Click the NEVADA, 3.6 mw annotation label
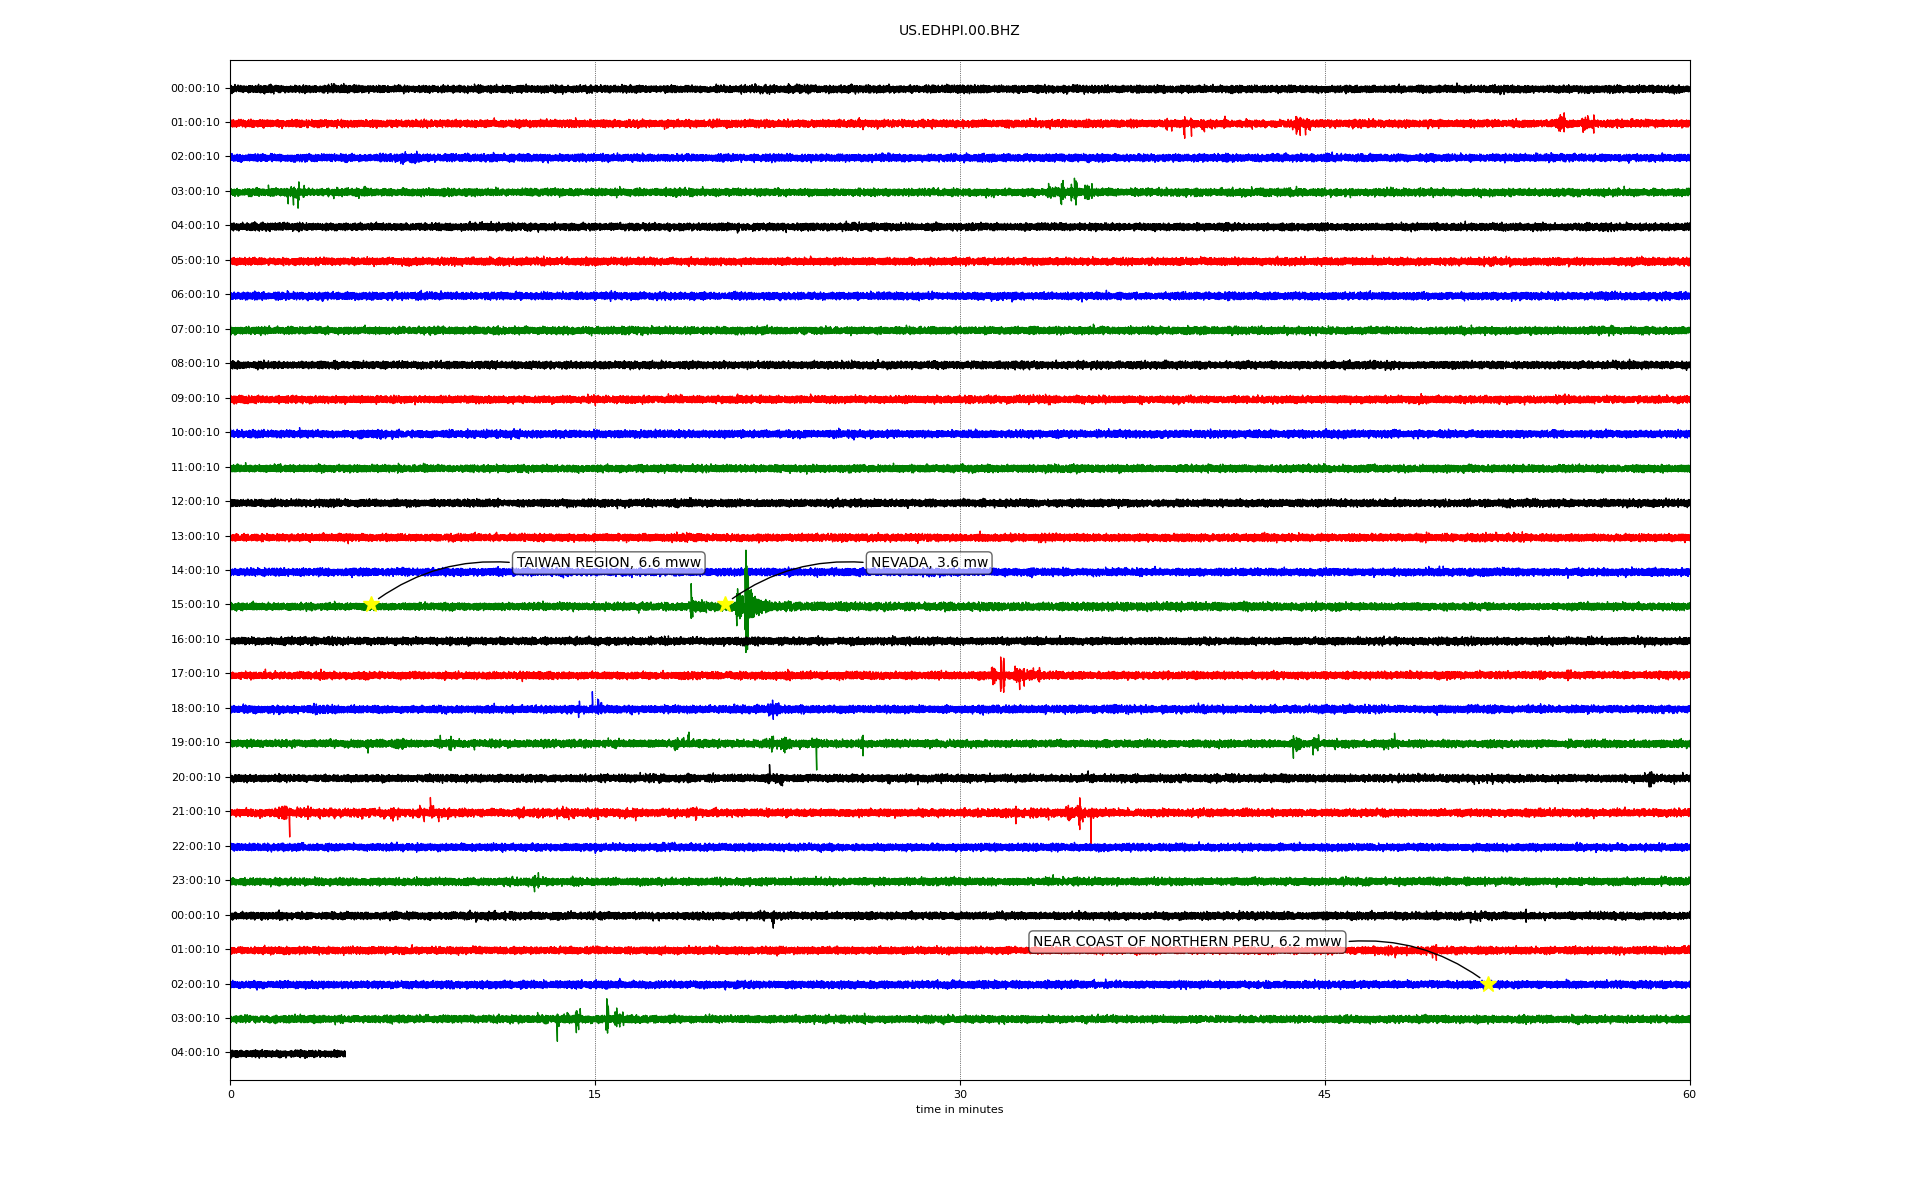1920x1200 pixels. coord(929,563)
